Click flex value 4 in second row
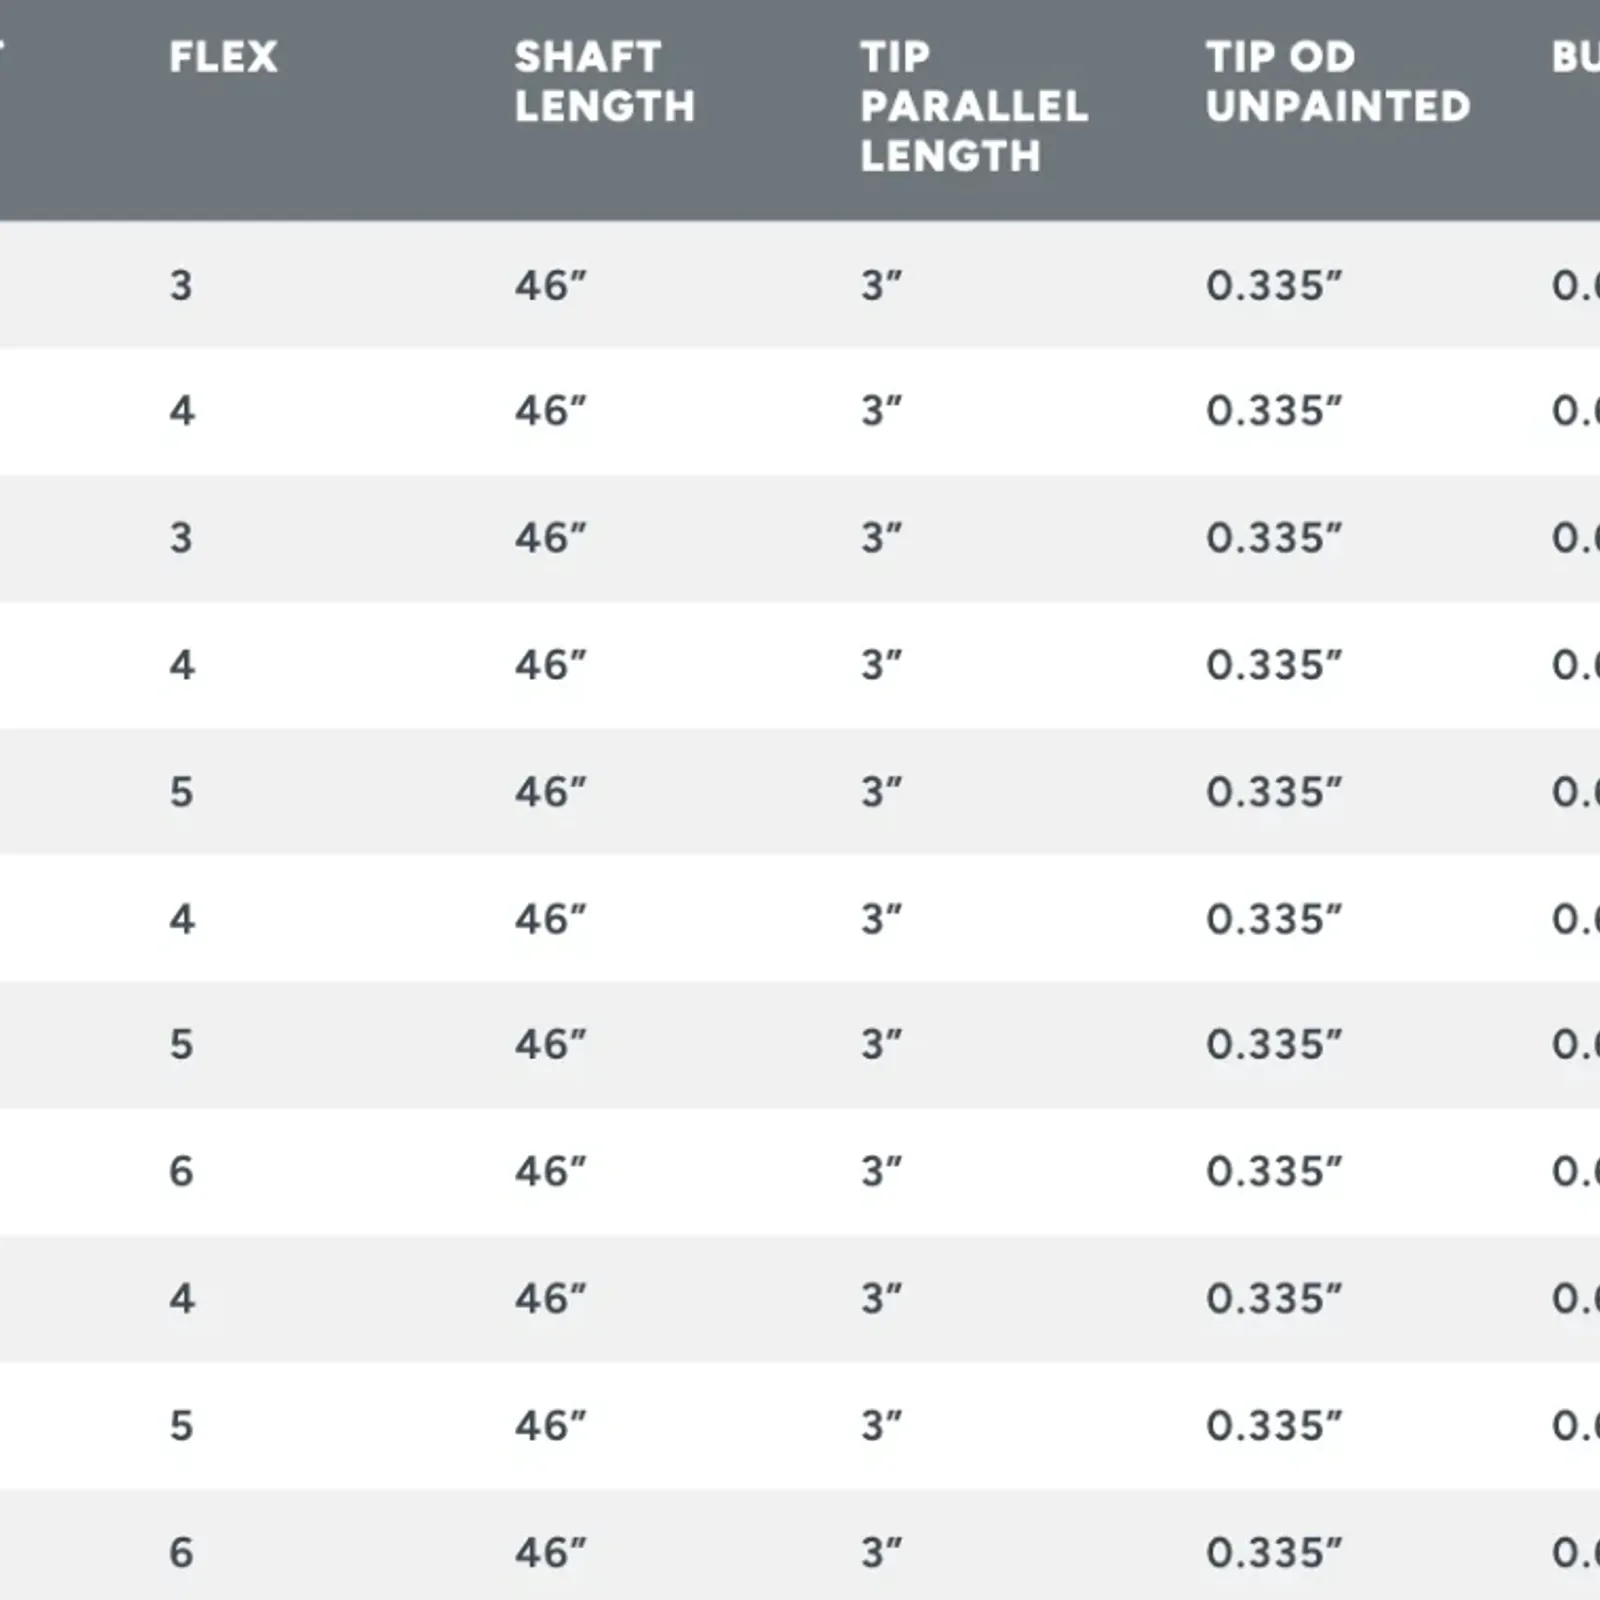This screenshot has width=1600, height=1600. [181, 411]
